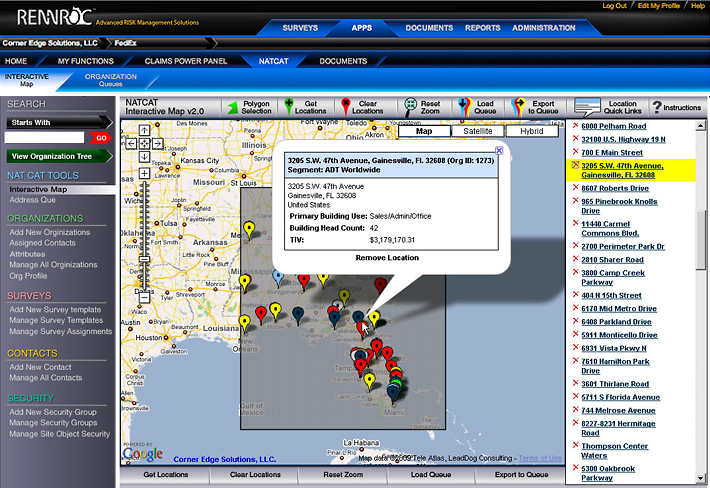Click the map zoom slider handle
710x488 pixels.
point(144,259)
